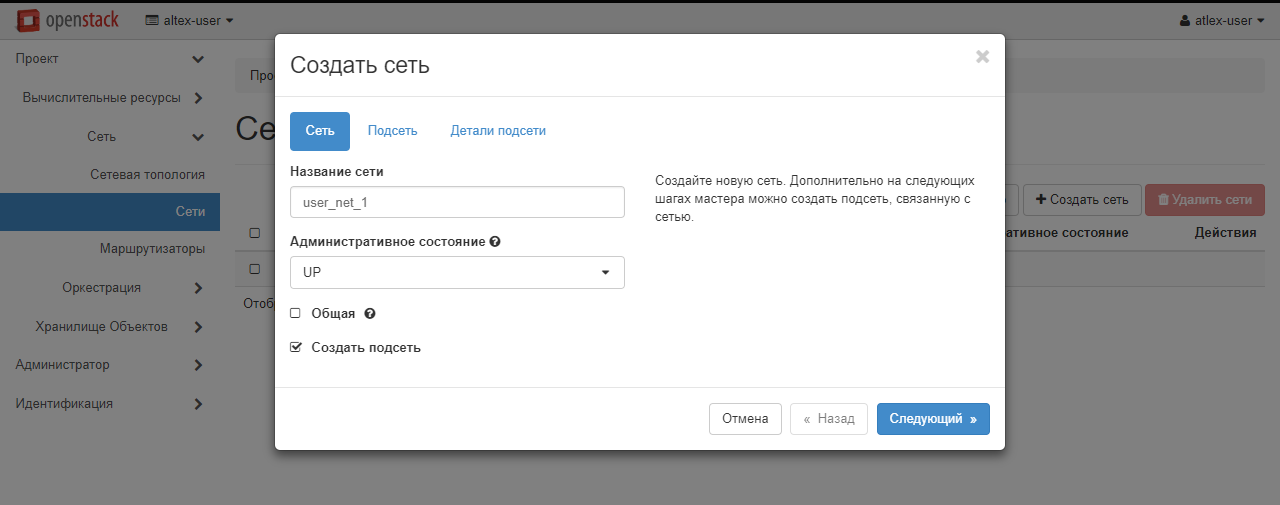
Task: Click the help icon beside Административное состояние
Action: 495,242
